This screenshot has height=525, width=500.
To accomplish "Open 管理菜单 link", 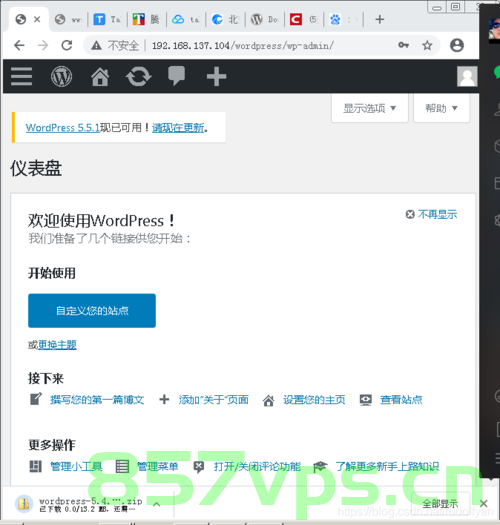I will coord(158,467).
